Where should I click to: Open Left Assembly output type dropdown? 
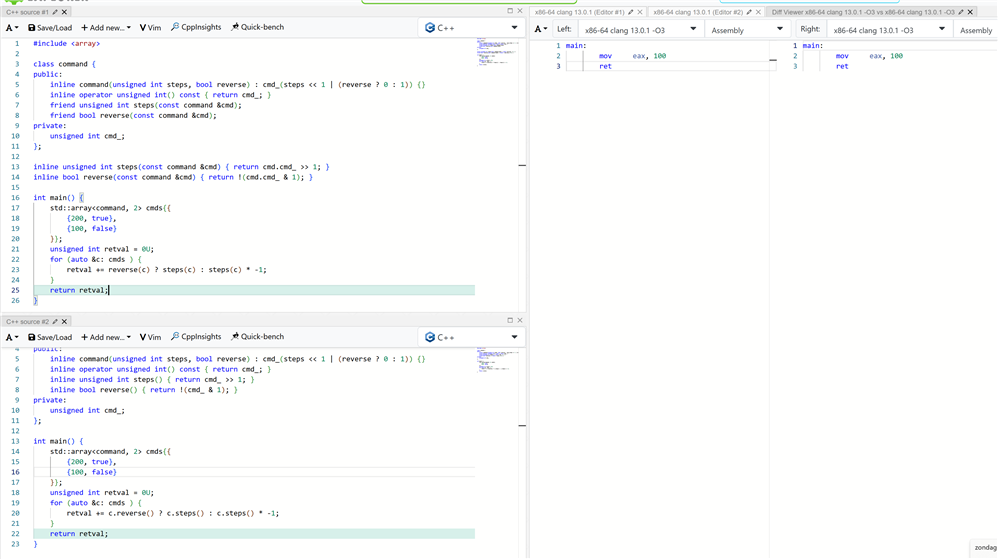(x=747, y=30)
